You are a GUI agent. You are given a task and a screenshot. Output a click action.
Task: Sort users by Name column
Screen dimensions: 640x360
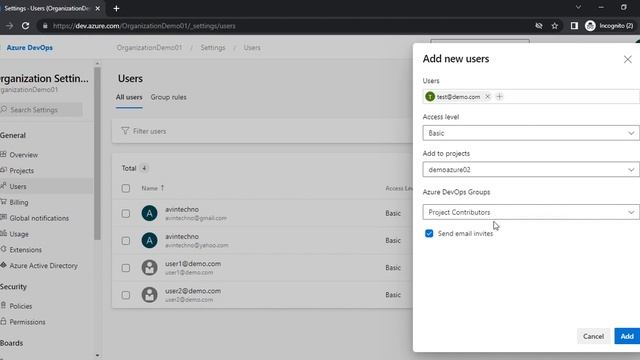[x=149, y=188]
